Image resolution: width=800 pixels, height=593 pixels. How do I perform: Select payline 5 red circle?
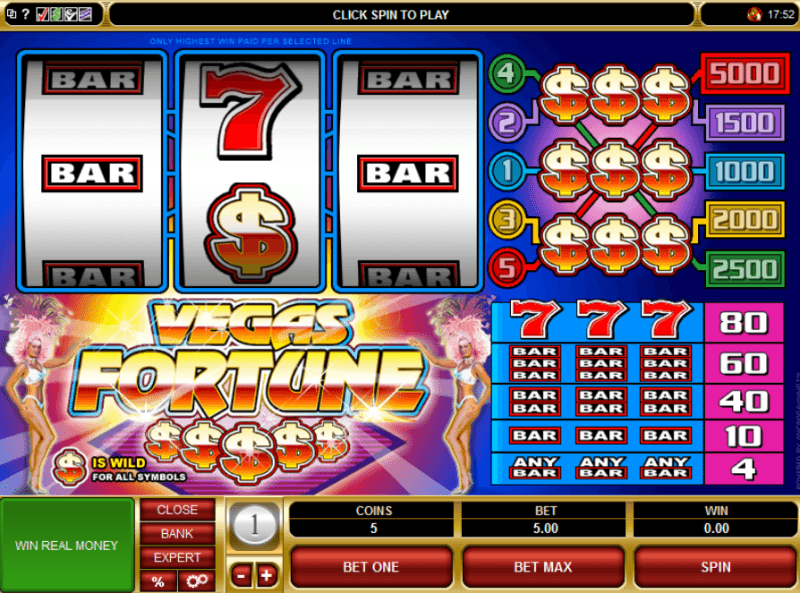(506, 268)
